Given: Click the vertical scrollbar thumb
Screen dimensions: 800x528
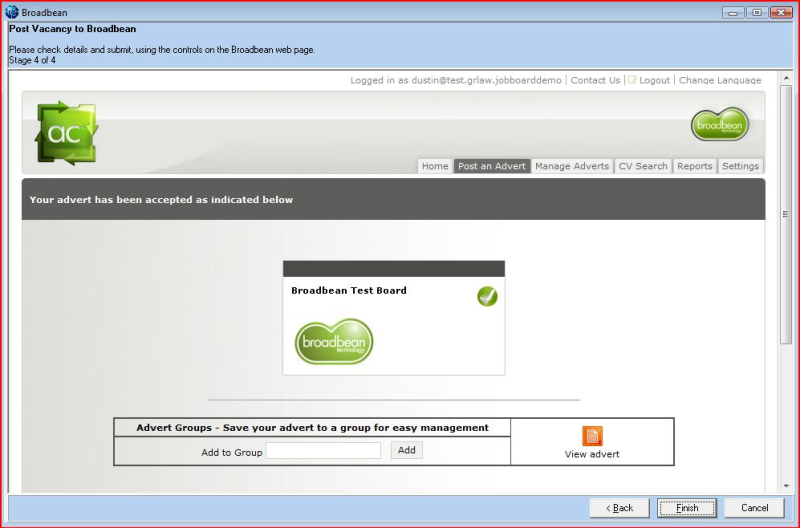Looking at the screenshot, I should [786, 214].
